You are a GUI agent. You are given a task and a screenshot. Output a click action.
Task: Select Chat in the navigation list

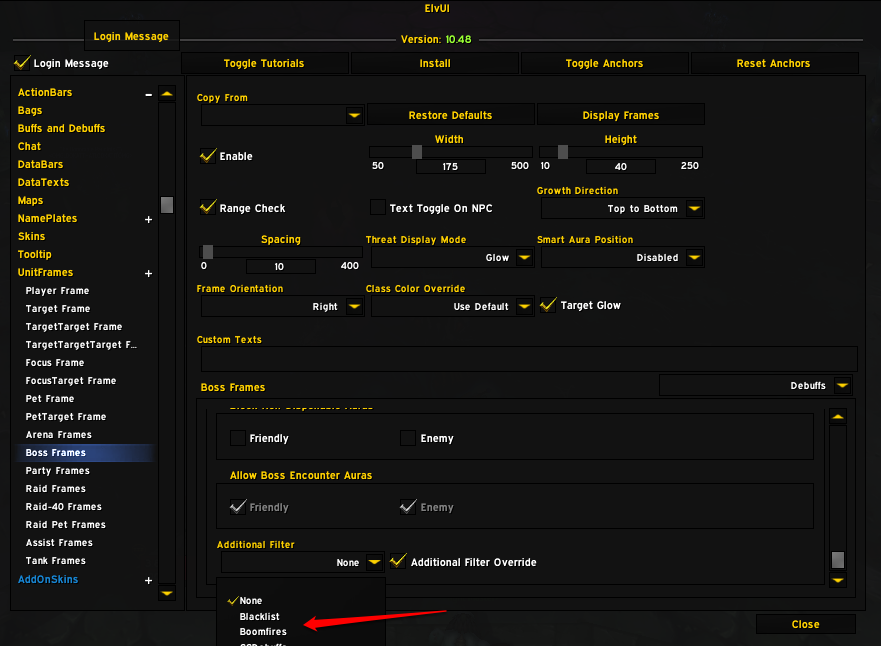pyautogui.click(x=29, y=147)
